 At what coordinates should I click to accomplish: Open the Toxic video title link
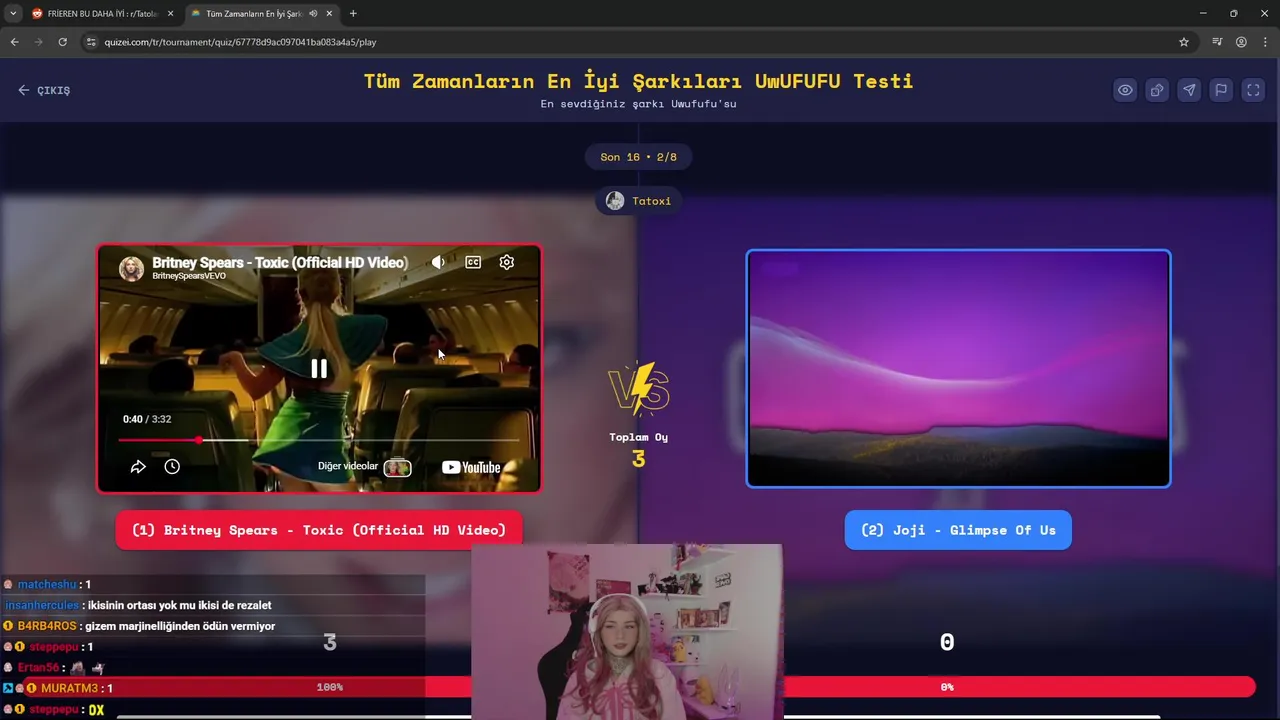280,262
